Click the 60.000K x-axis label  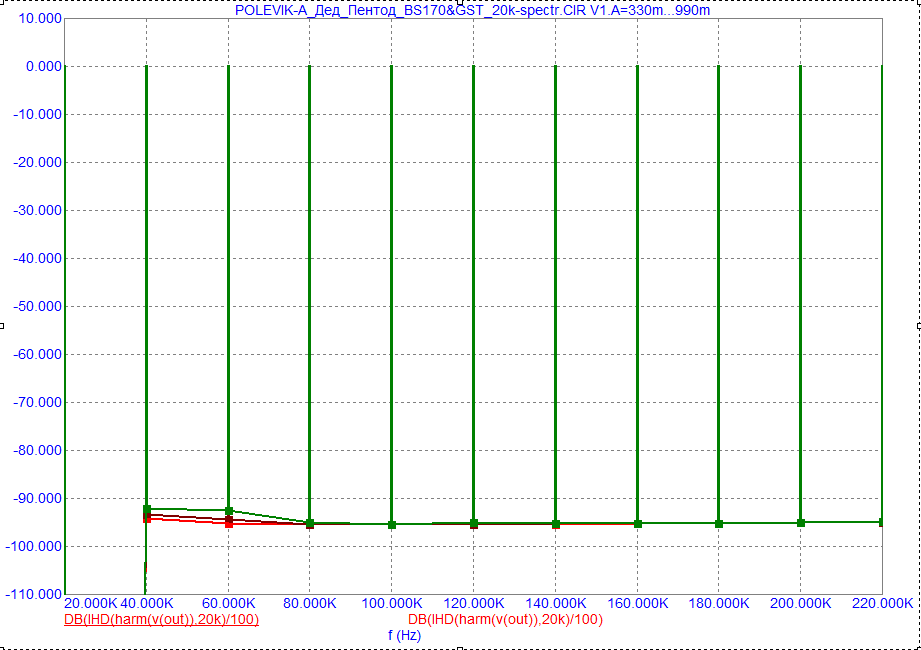pos(228,604)
